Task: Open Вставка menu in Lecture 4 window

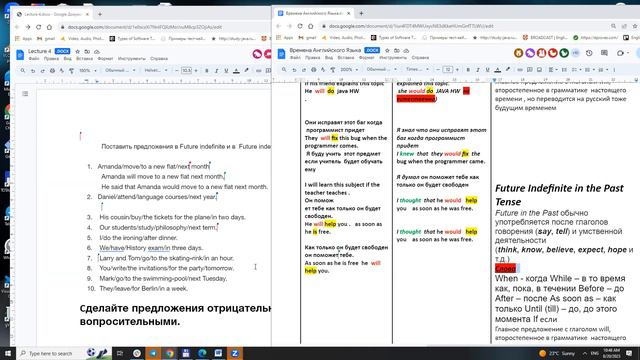Action: 84,59
